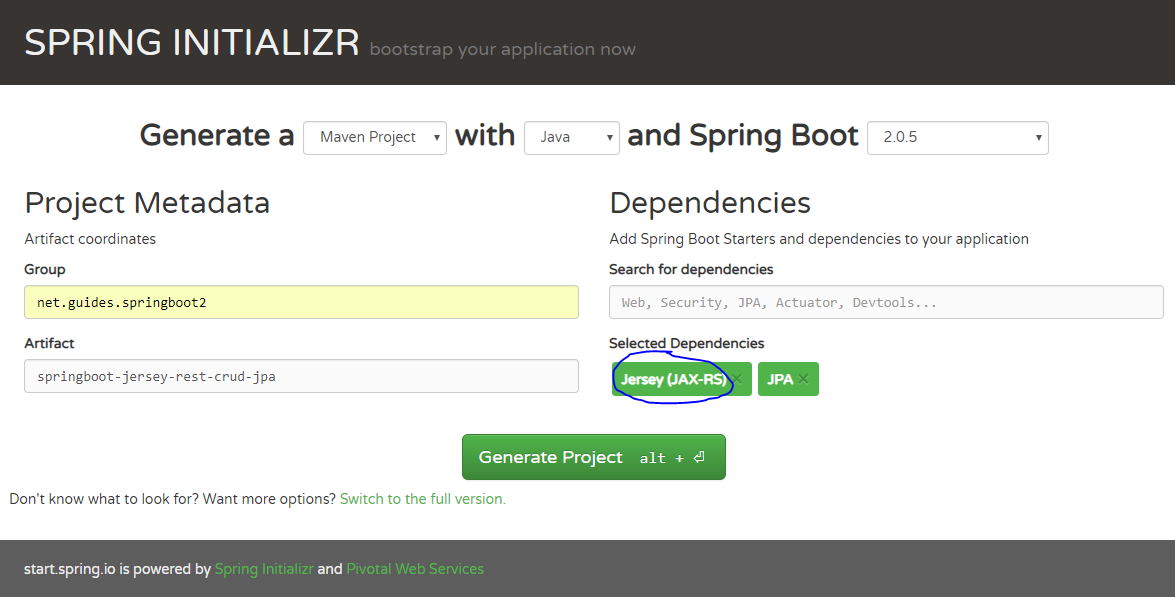1175x597 pixels.
Task: Click the SPRING INITIALIZR header title
Action: tap(192, 42)
